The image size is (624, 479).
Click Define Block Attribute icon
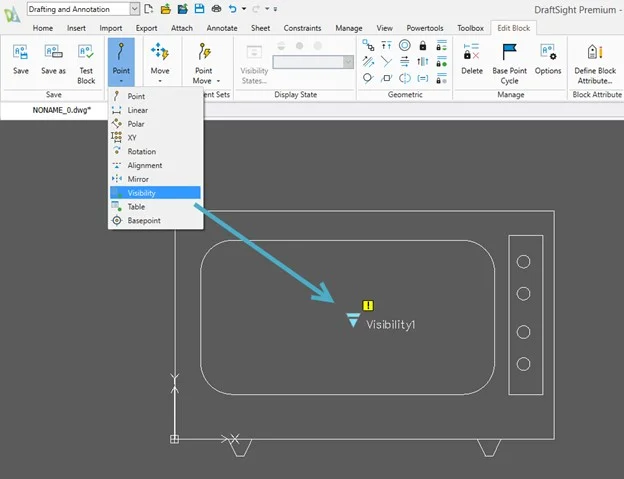point(595,52)
